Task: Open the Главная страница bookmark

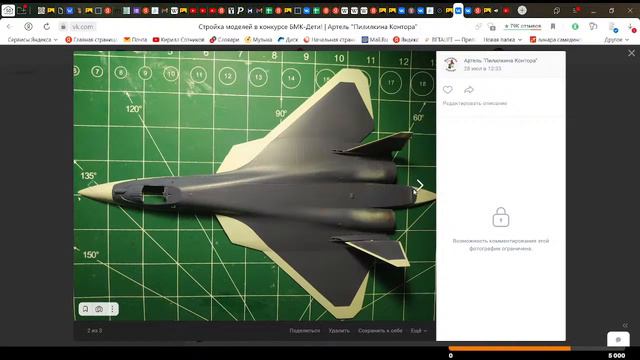Action: tap(91, 40)
